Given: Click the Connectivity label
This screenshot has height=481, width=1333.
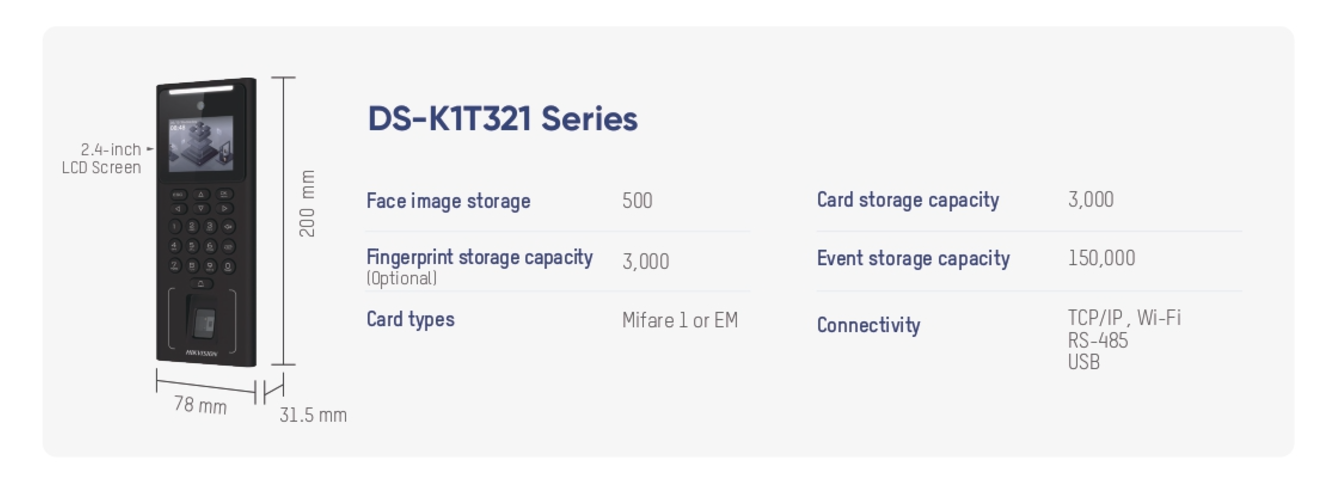Looking at the screenshot, I should 868,325.
